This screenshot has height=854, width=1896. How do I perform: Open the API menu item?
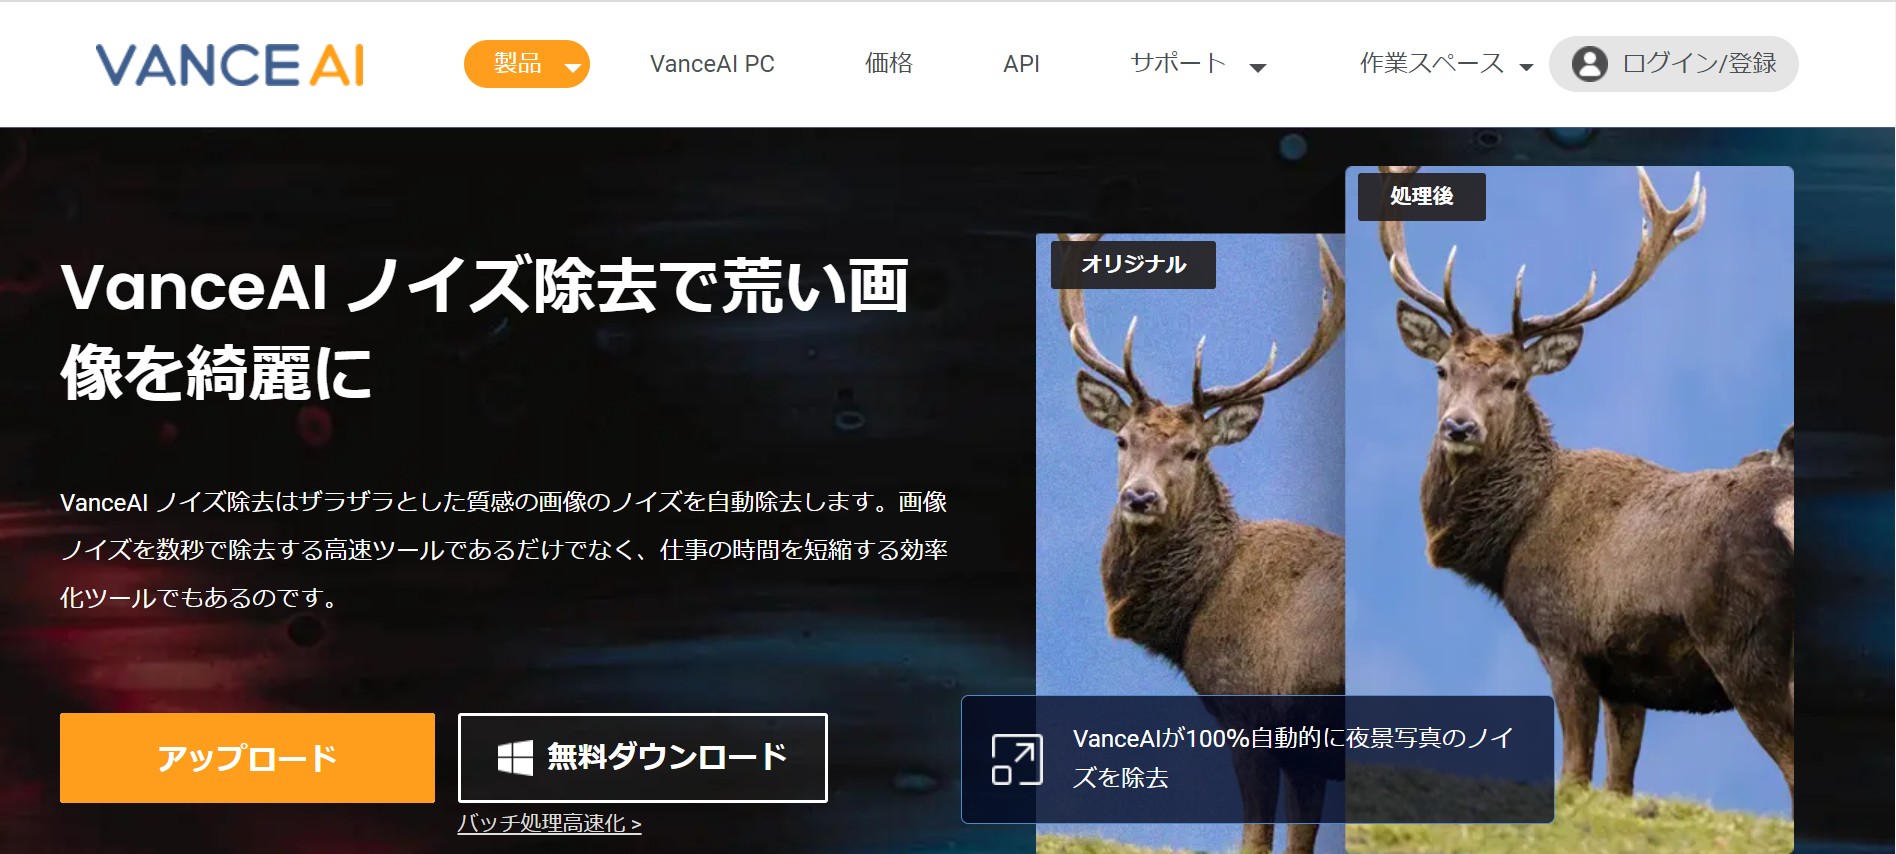[x=1021, y=64]
